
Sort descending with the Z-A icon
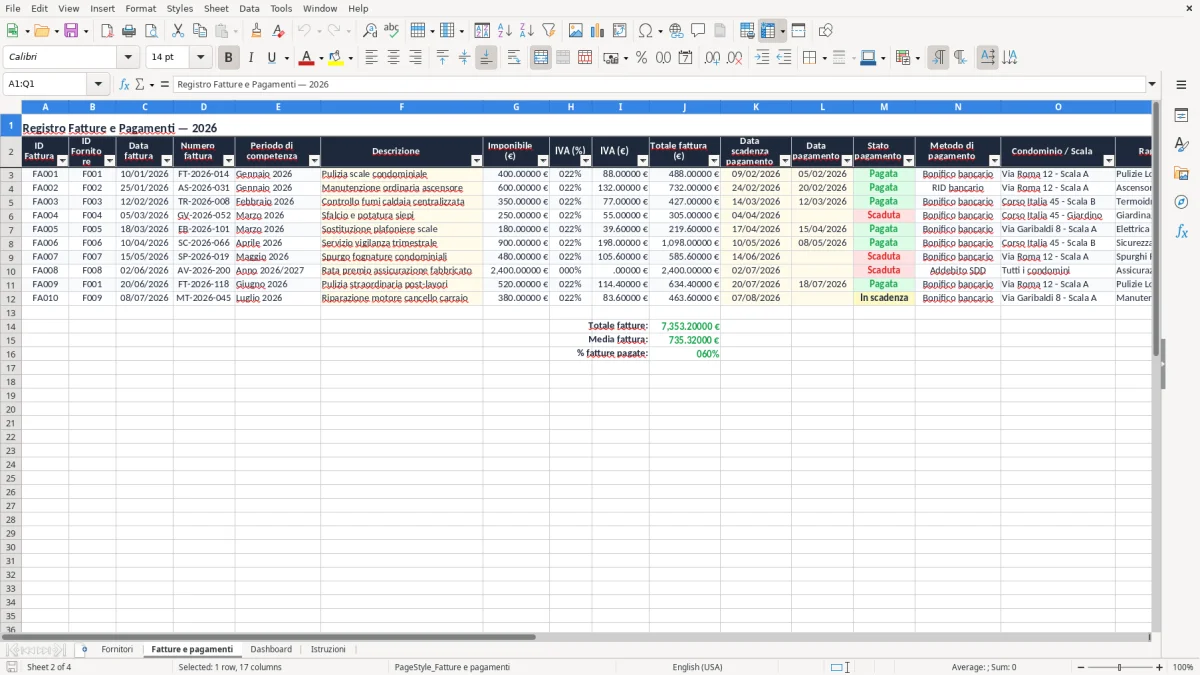pos(527,31)
